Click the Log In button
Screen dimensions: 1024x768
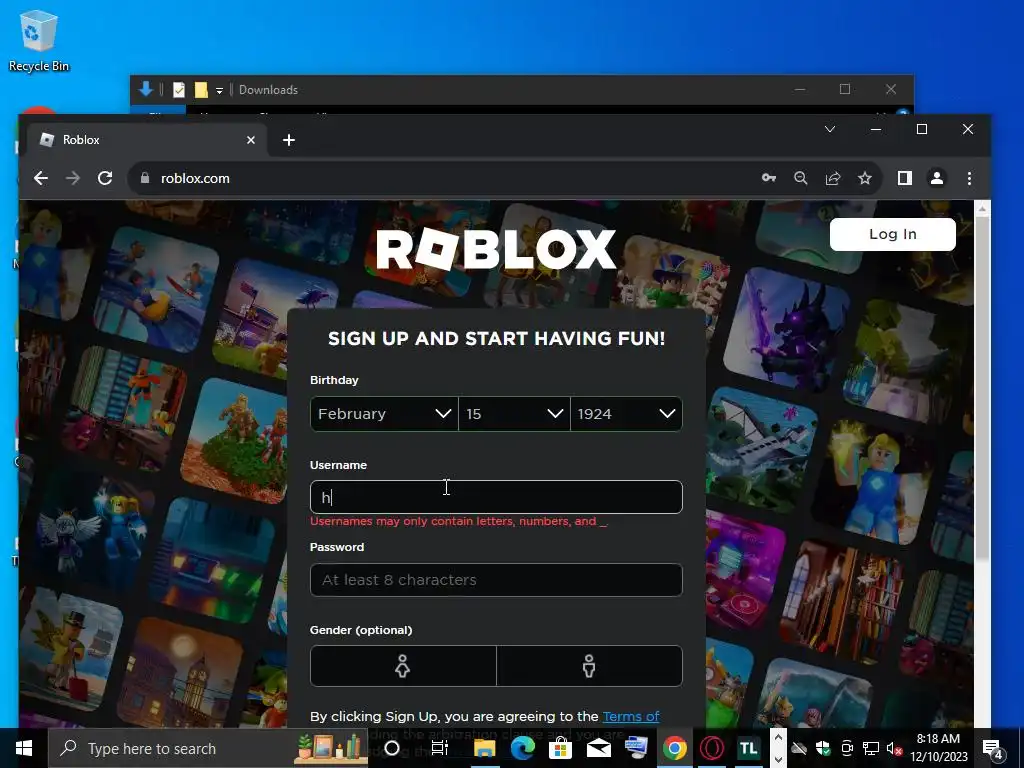coord(893,234)
